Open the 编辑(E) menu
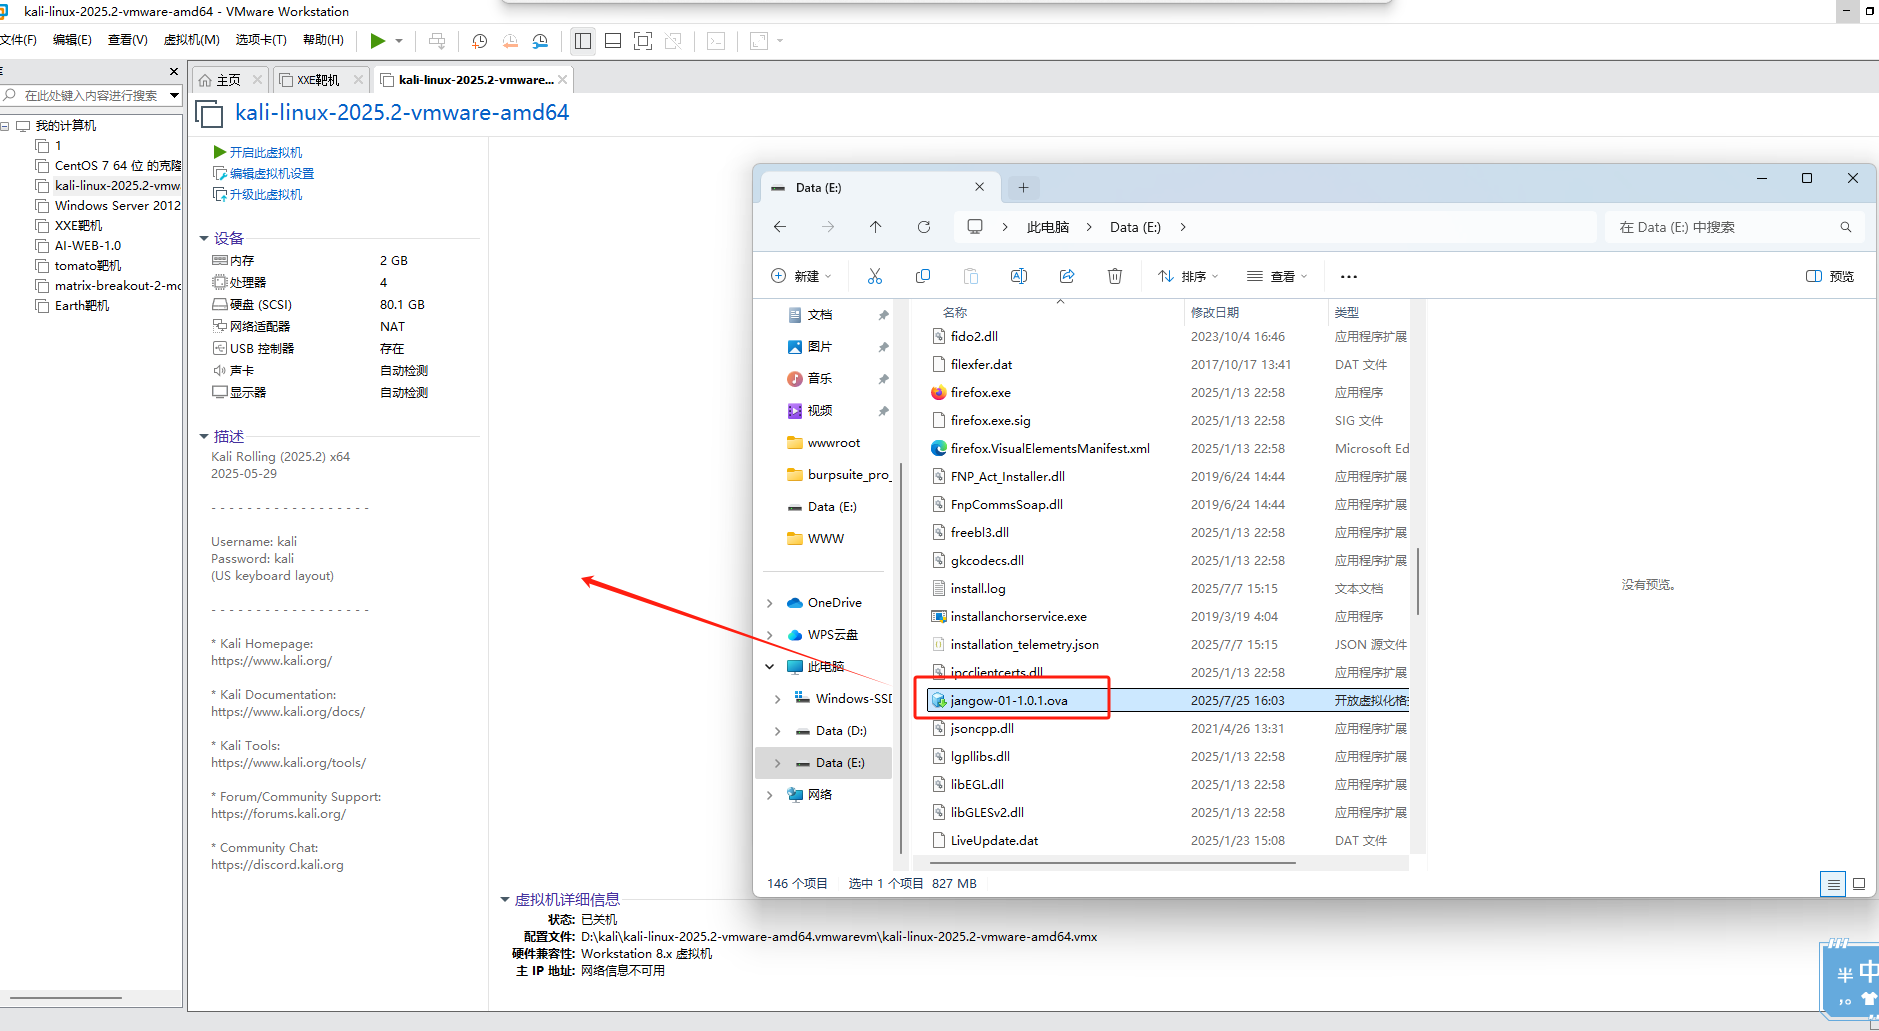Screen dimensions: 1879x1031 (x=72, y=40)
